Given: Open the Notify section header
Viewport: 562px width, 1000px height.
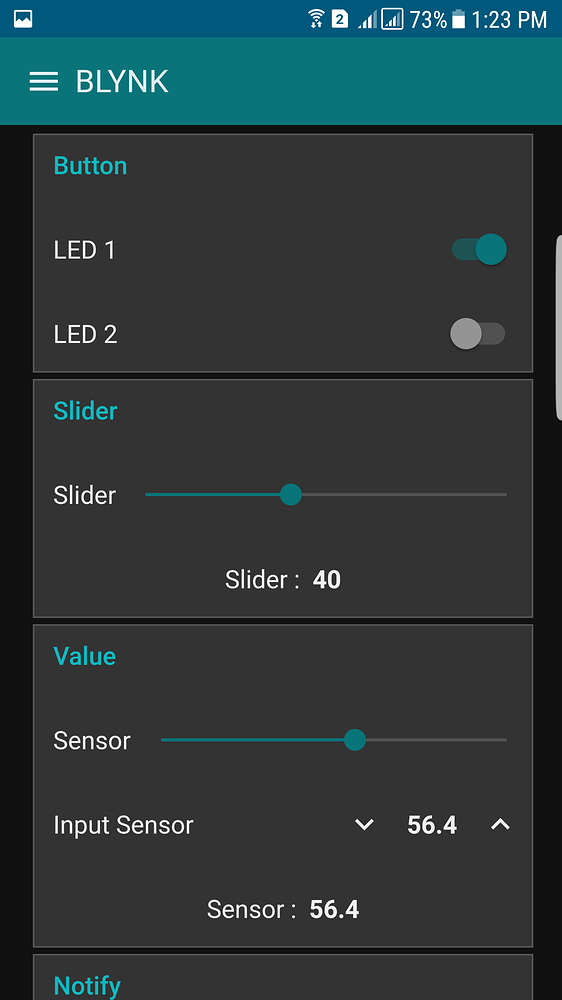Looking at the screenshot, I should (87, 985).
